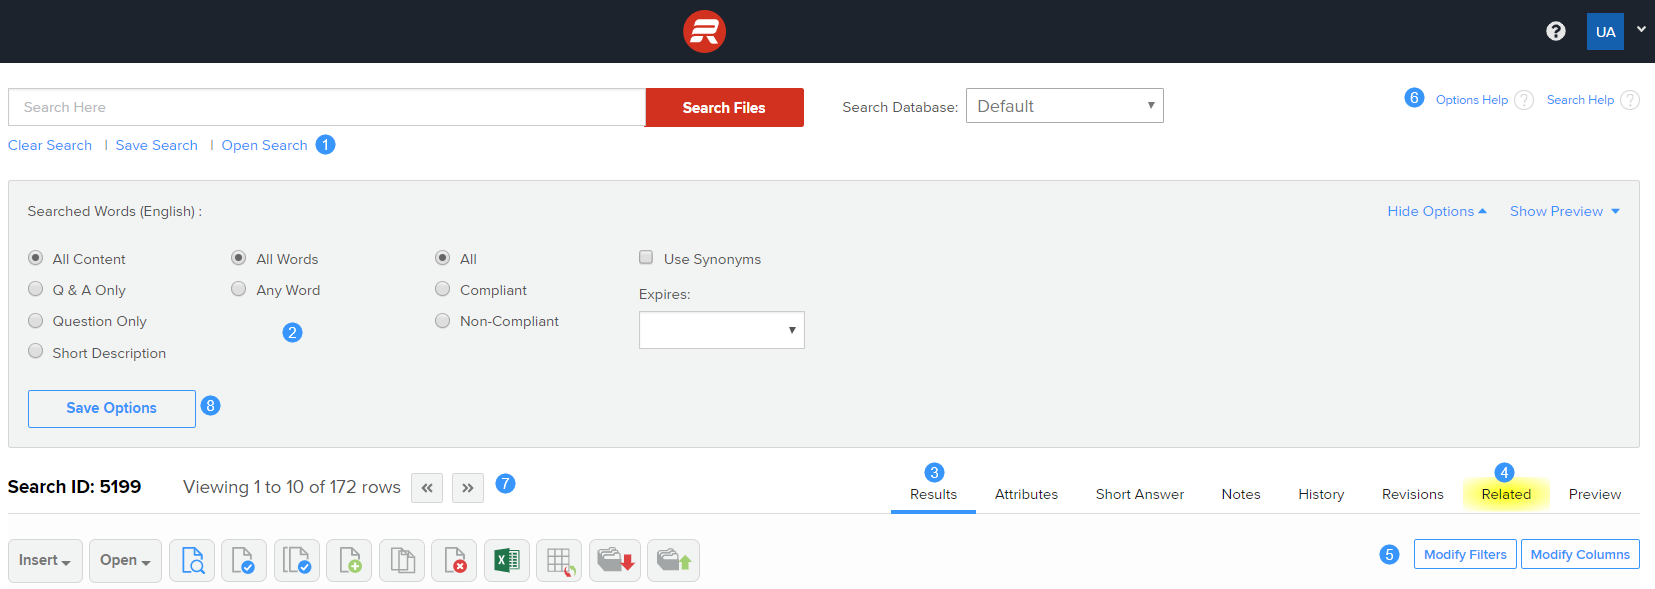Switch to the Attributes tab
Viewport: 1655px width, 589px height.
[x=1026, y=494]
